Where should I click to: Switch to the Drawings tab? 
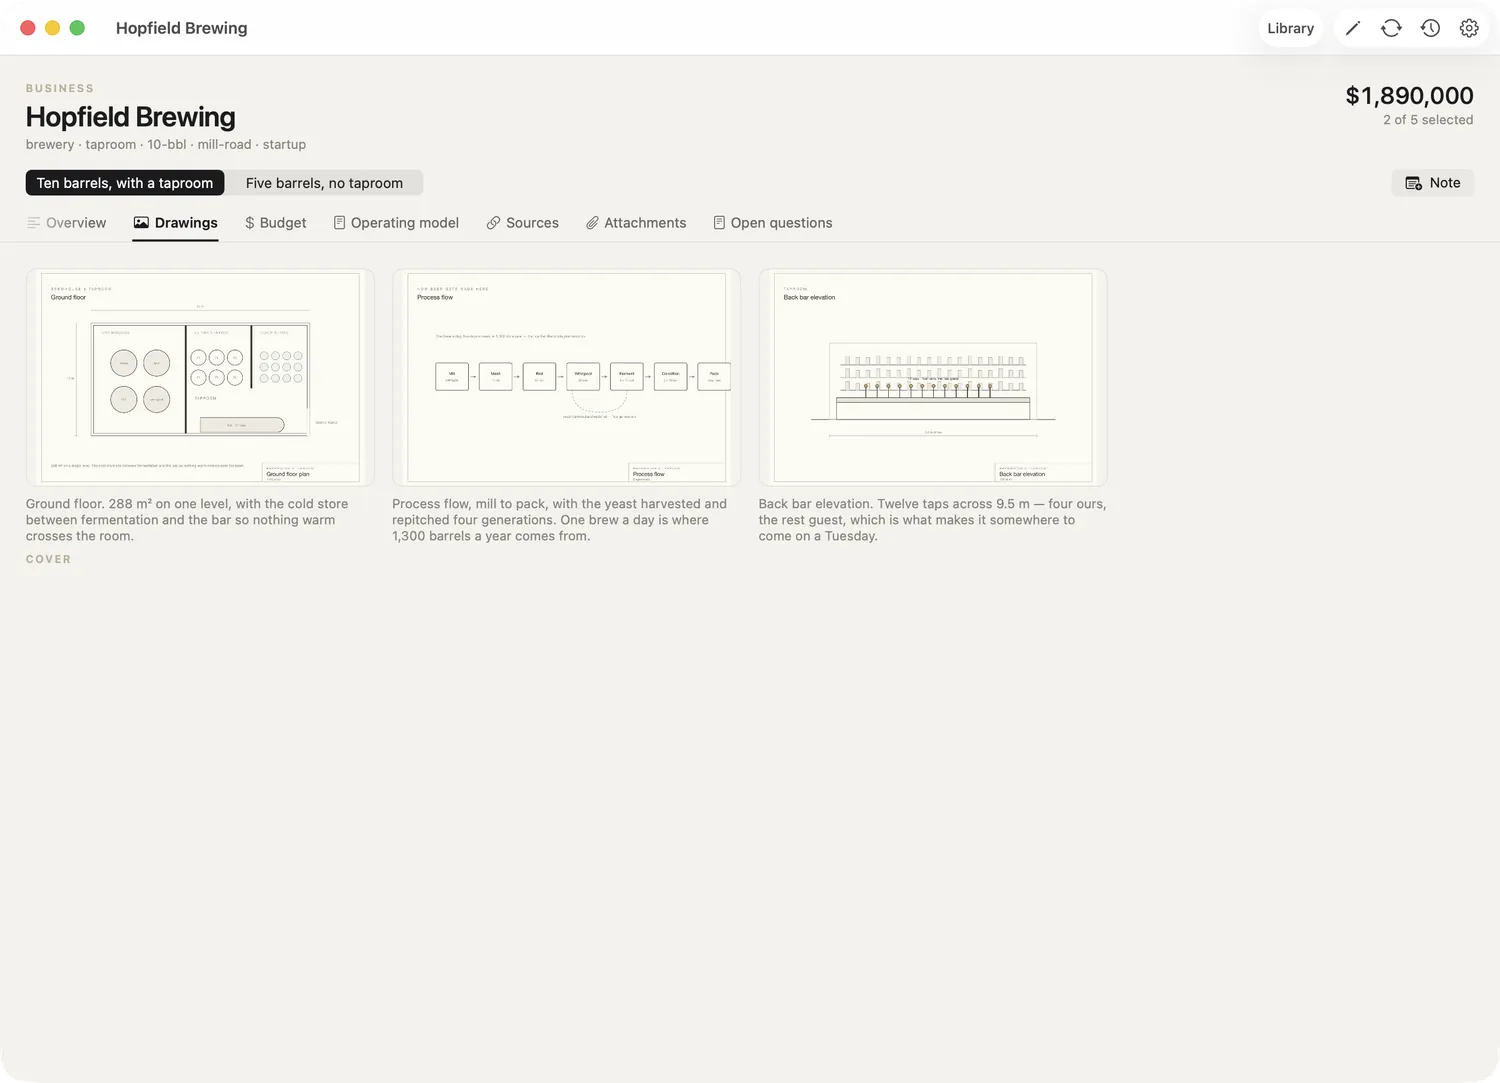click(x=176, y=223)
